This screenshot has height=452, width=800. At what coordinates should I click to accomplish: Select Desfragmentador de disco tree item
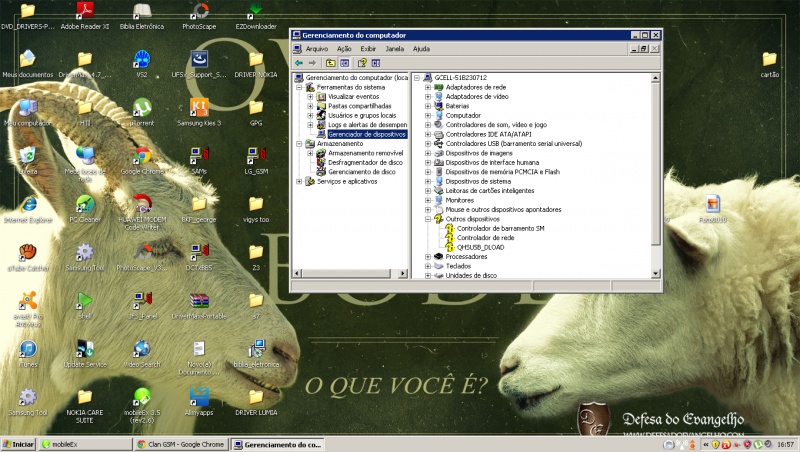click(x=365, y=163)
